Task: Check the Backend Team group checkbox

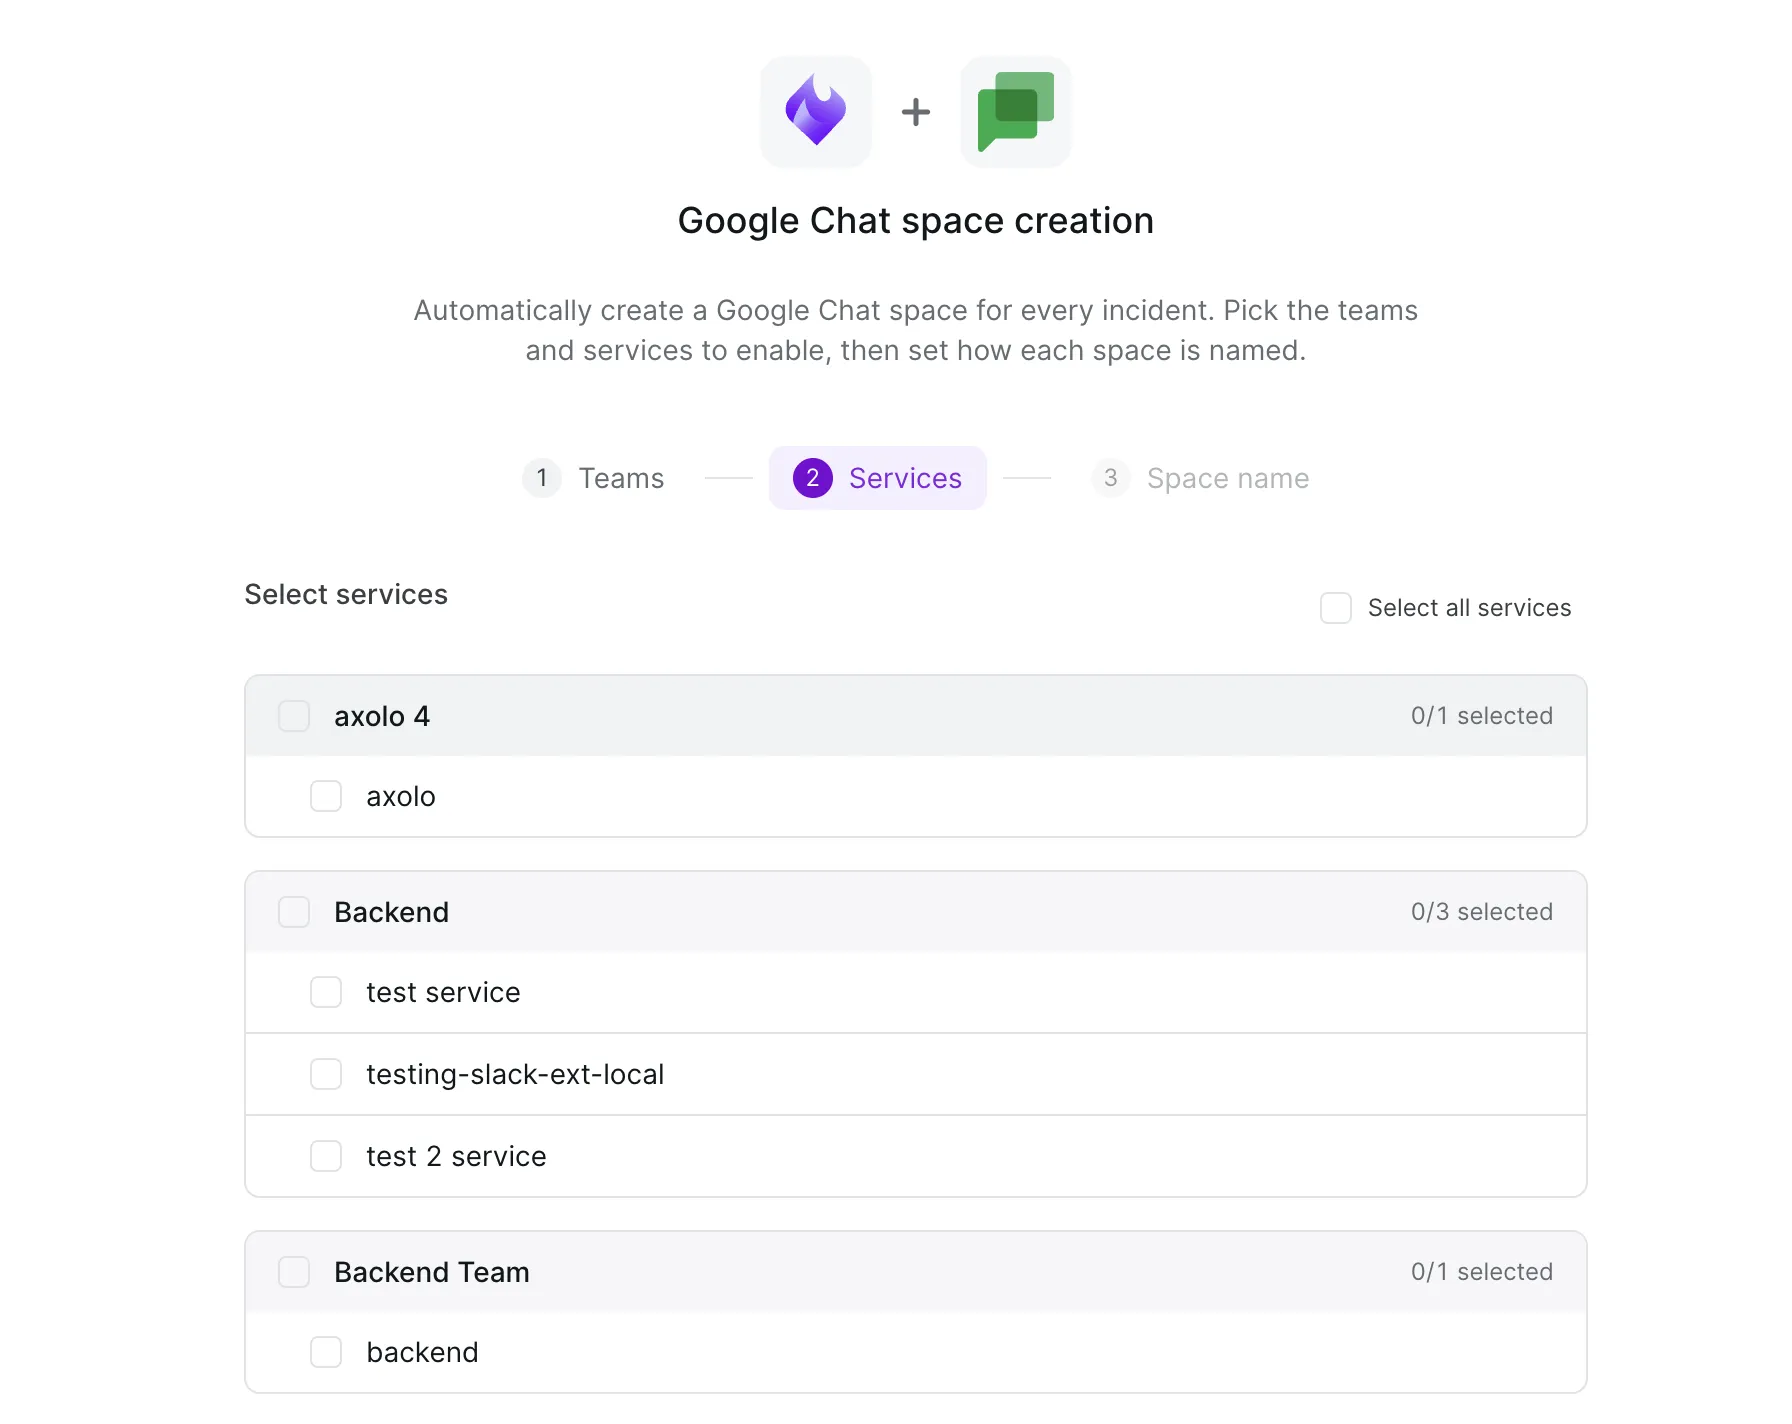Action: pos(294,1272)
